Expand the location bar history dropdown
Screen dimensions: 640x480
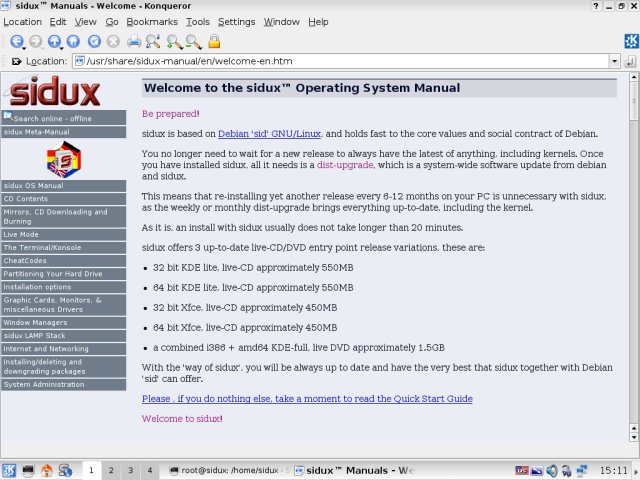614,61
